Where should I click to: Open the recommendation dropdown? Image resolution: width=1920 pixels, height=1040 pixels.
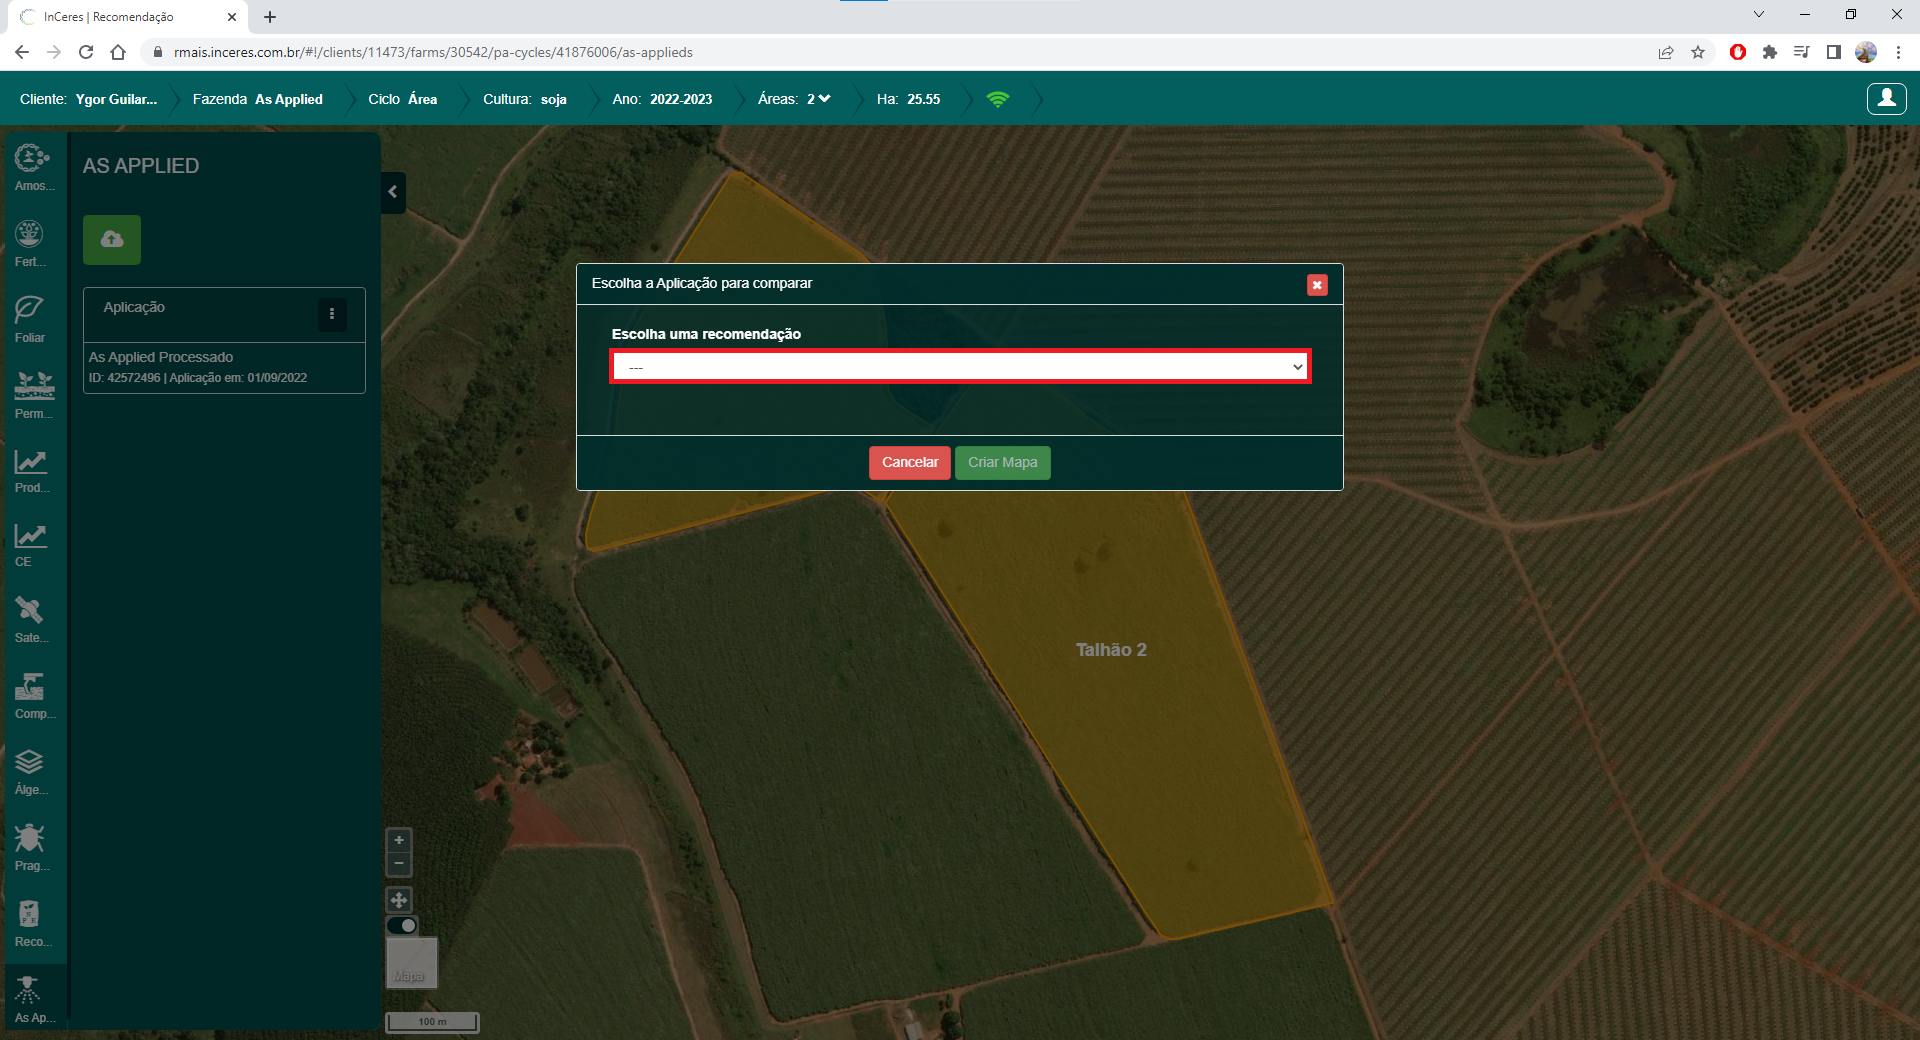(960, 367)
